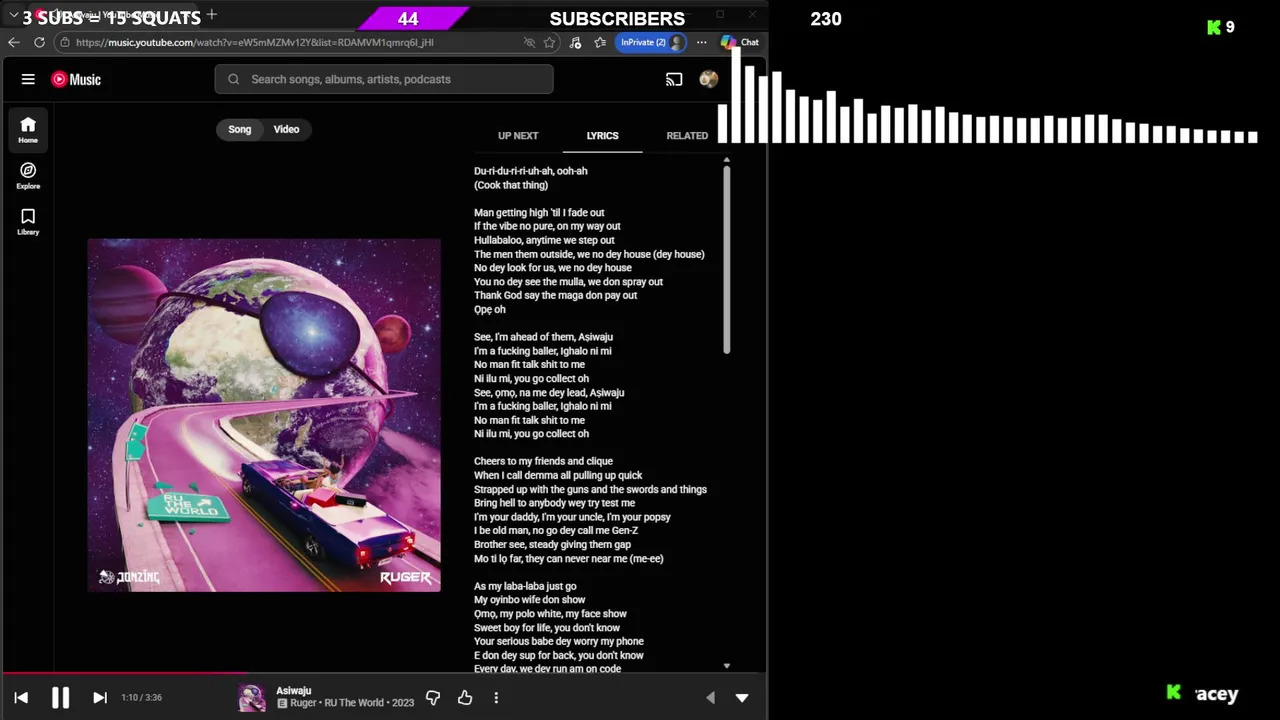The height and width of the screenshot is (720, 1280).
Task: Click the song progress bar
Action: pyautogui.click(x=384, y=674)
